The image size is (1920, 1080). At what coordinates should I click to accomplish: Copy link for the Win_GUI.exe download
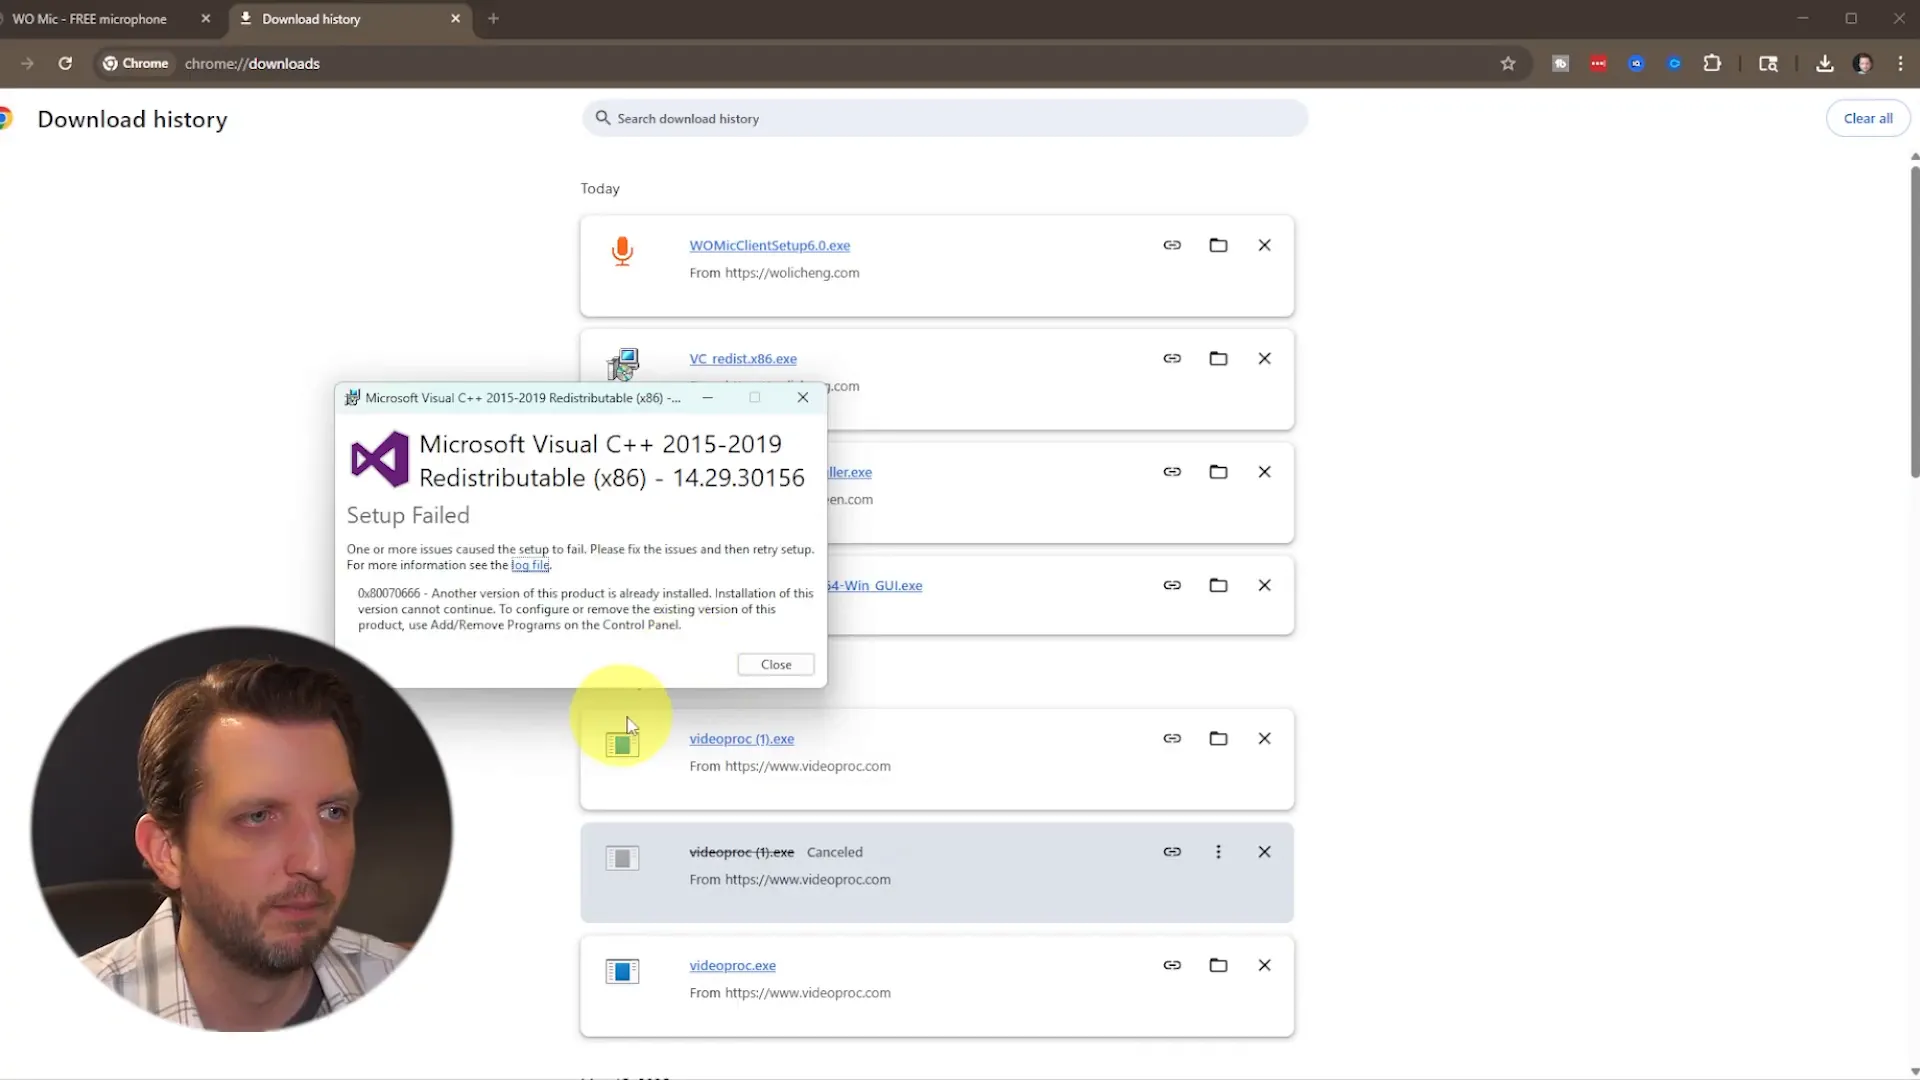pos(1172,585)
